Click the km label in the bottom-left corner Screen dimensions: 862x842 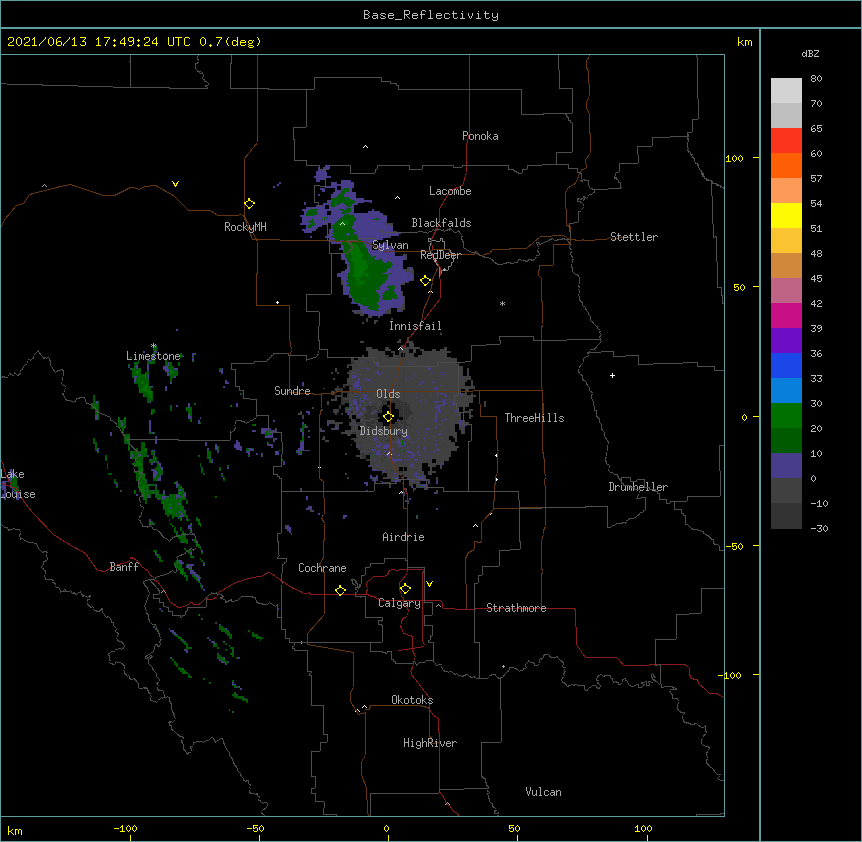pyautogui.click(x=15, y=831)
